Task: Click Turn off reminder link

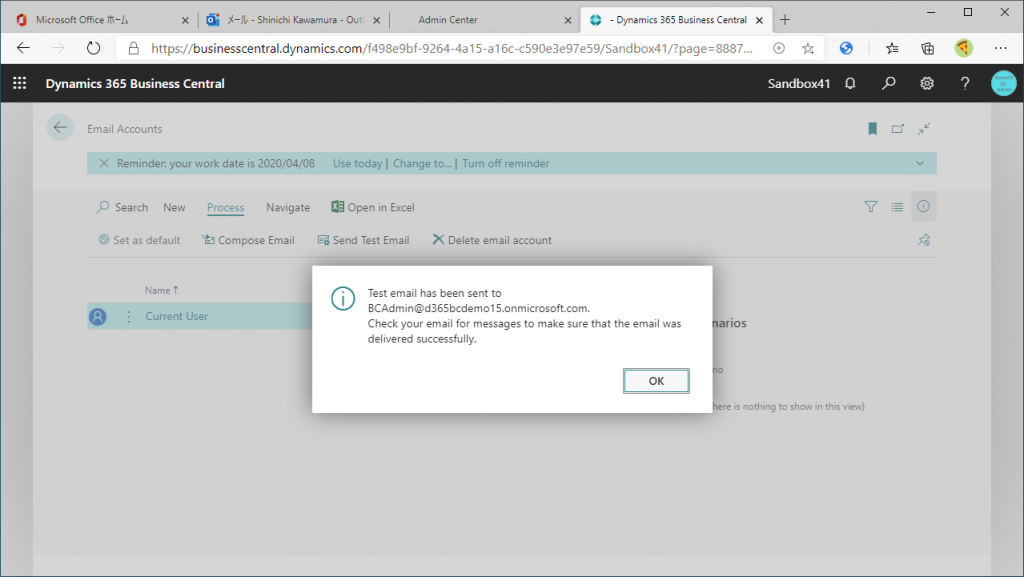Action: [x=505, y=163]
